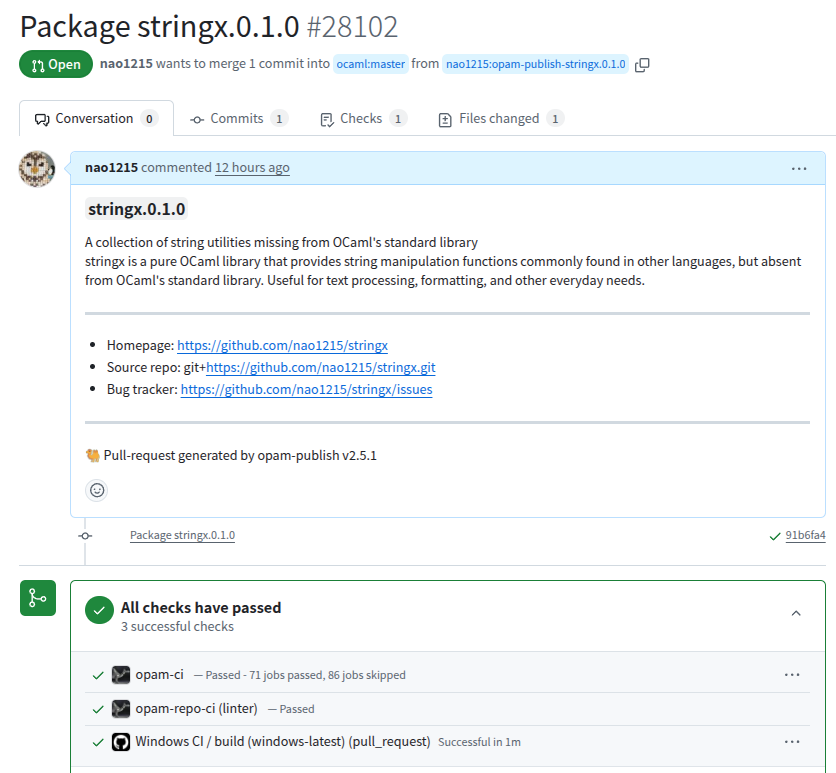
Task: Open the Files changed tab
Action: point(500,119)
